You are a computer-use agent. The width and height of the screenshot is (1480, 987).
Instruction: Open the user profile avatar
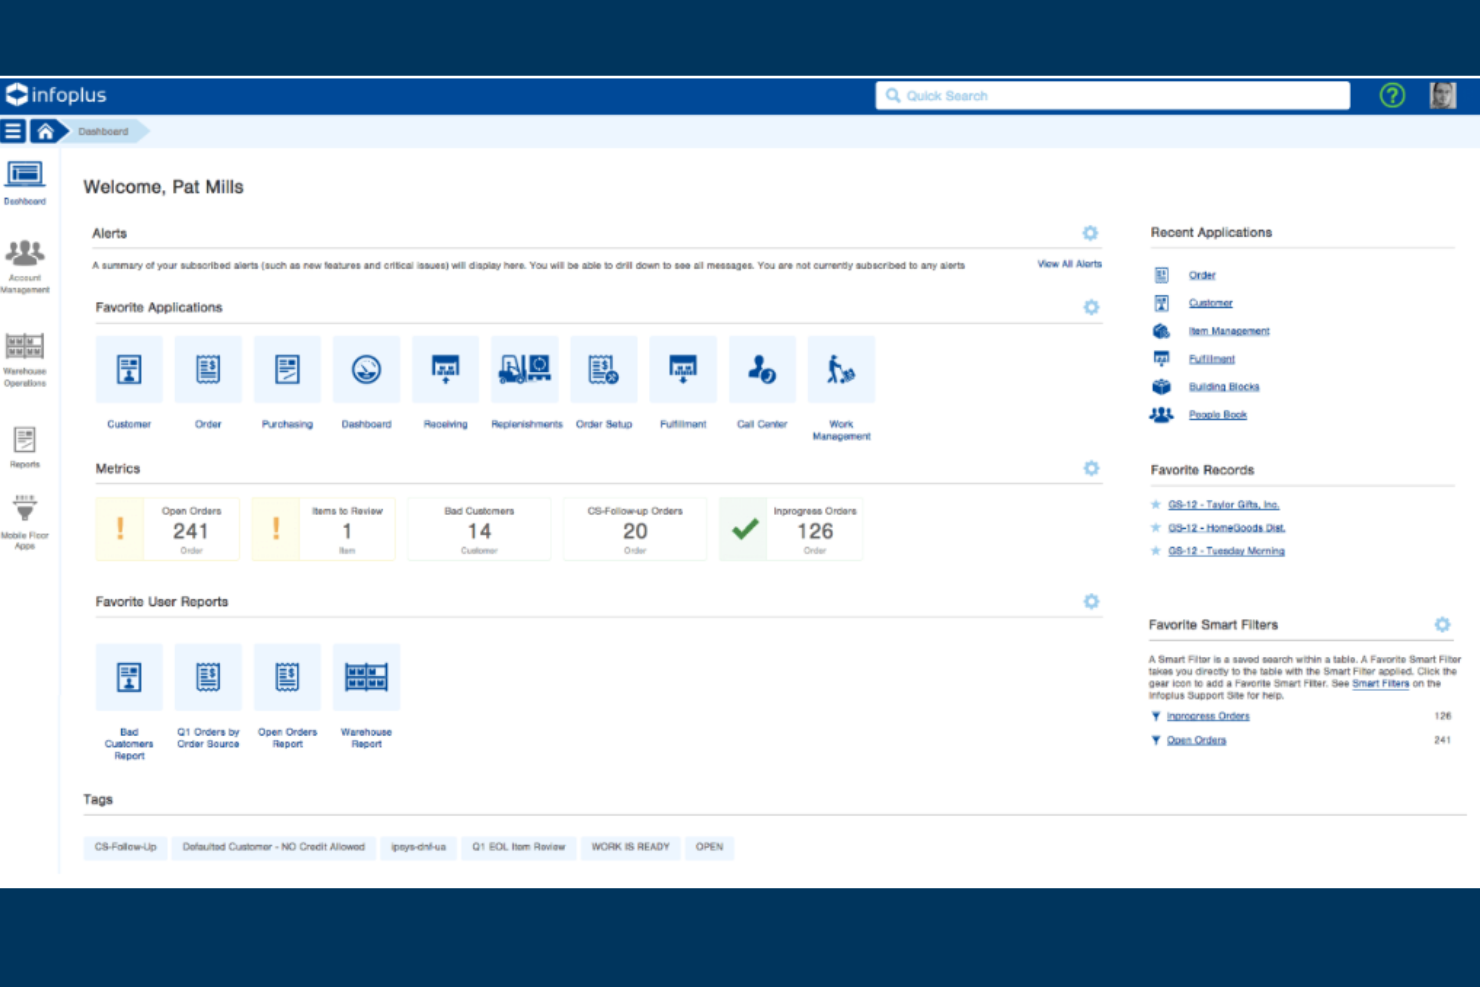[x=1442, y=95]
